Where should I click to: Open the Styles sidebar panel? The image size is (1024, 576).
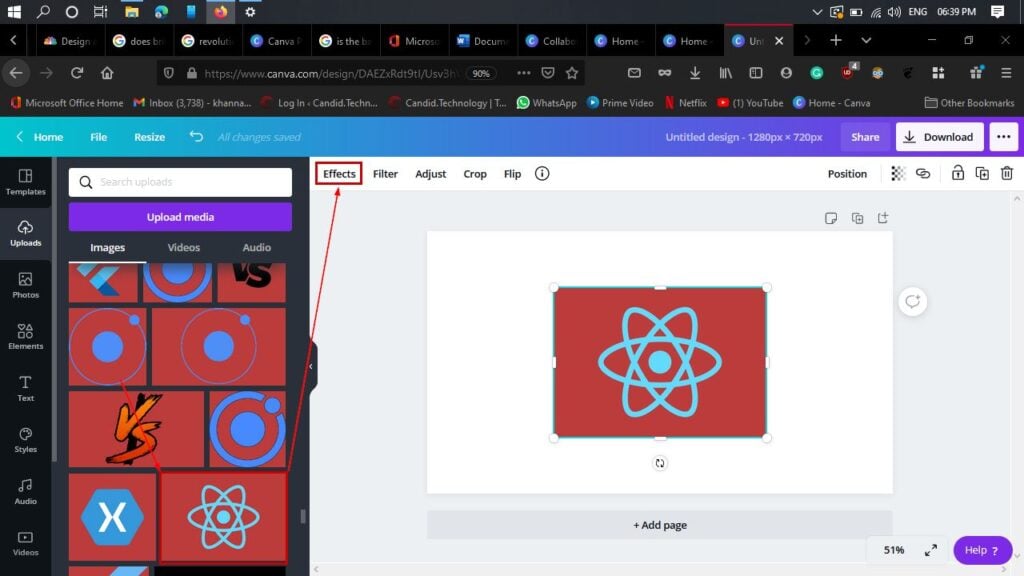click(x=25, y=440)
